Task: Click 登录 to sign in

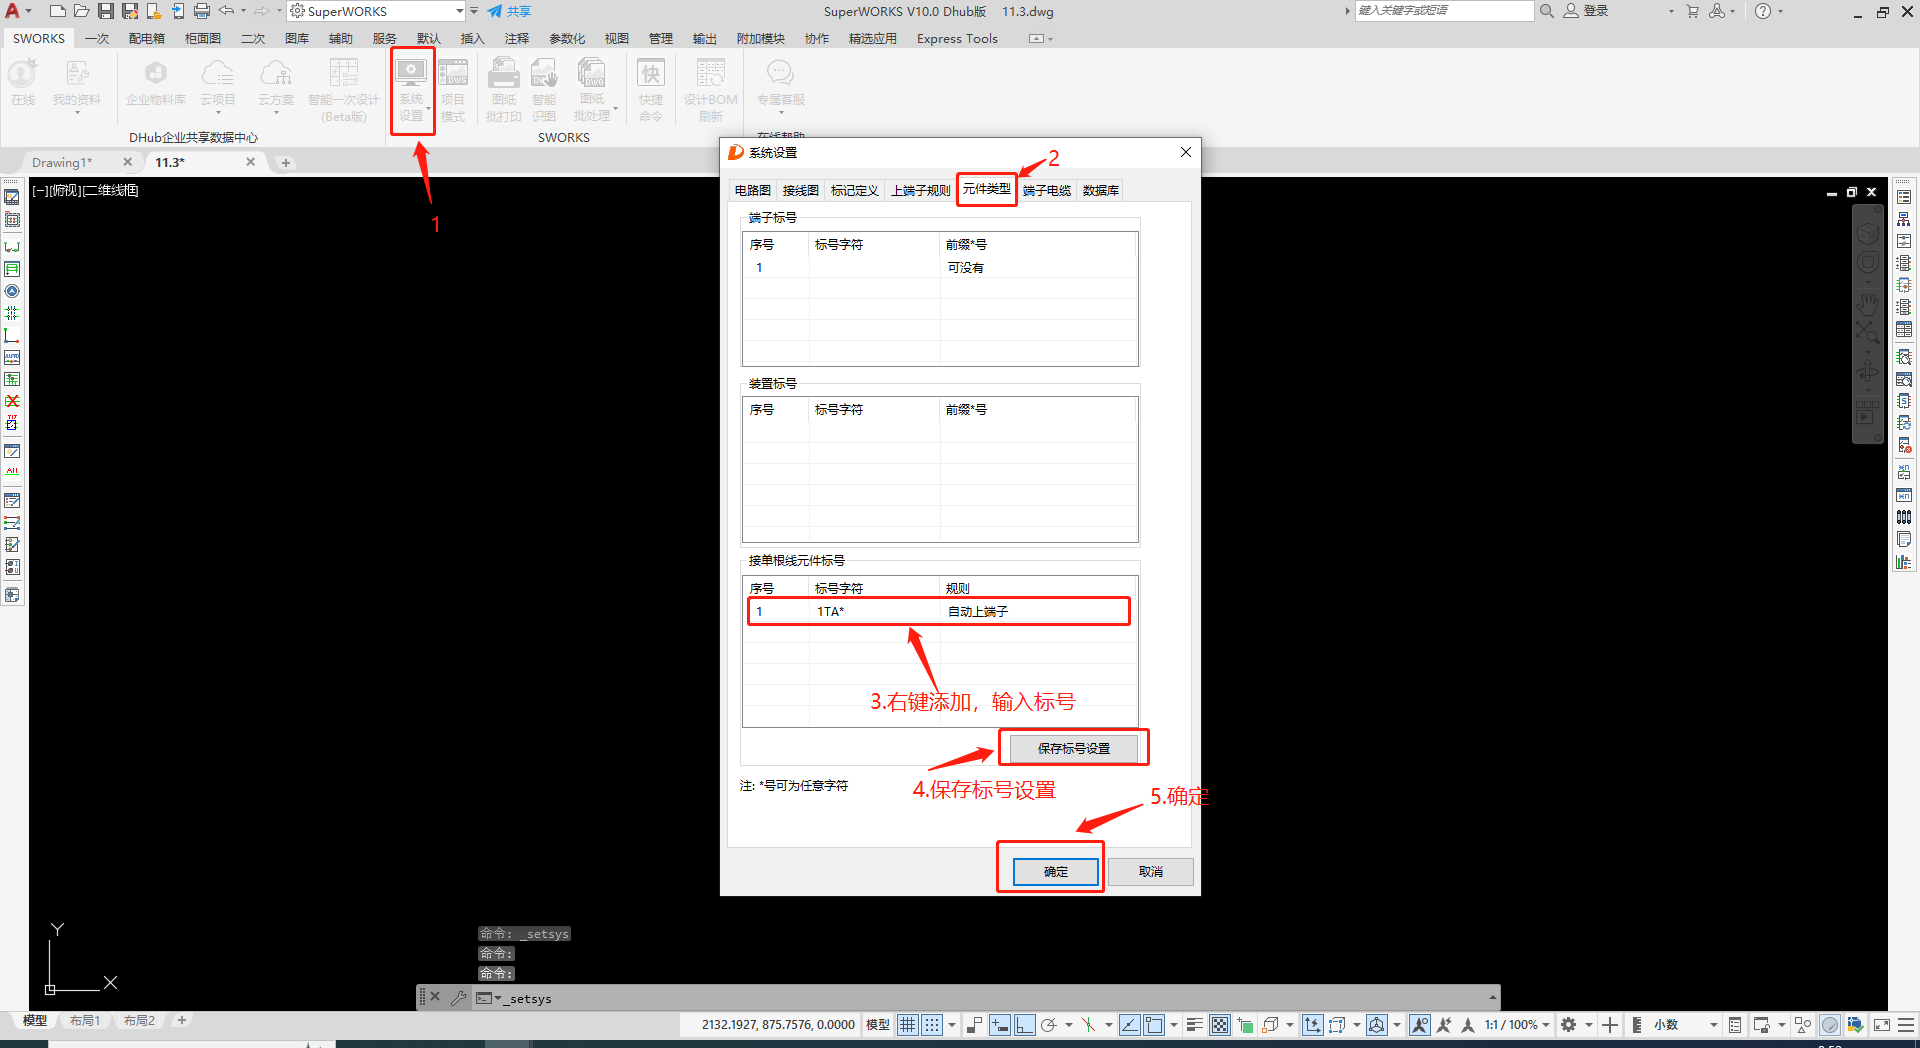Action: tap(1587, 11)
